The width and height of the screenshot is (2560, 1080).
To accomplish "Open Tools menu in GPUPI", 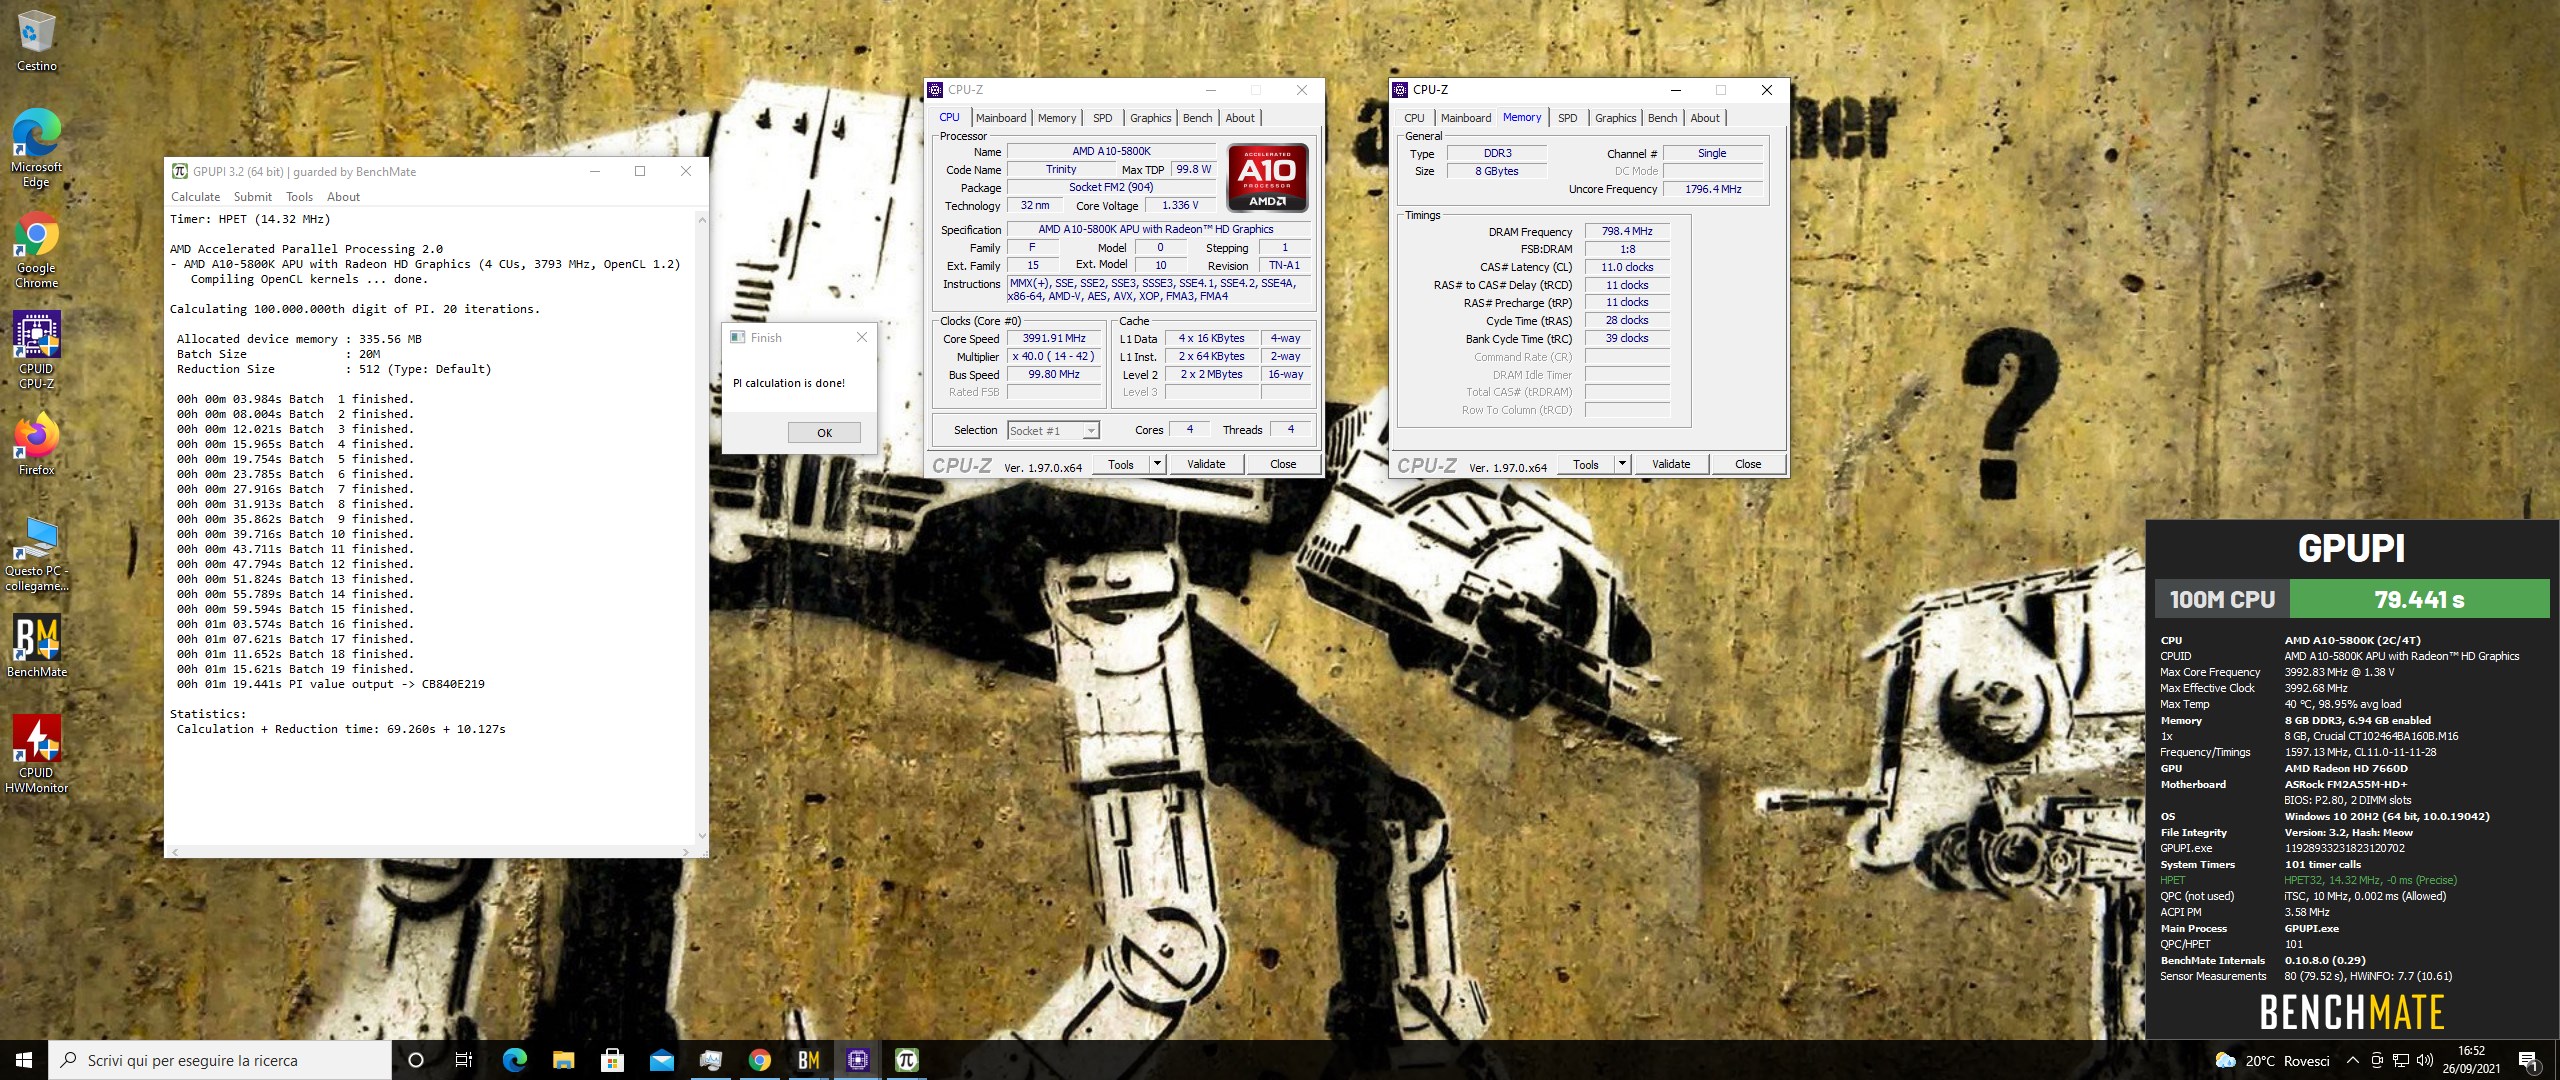I will click(x=299, y=197).
